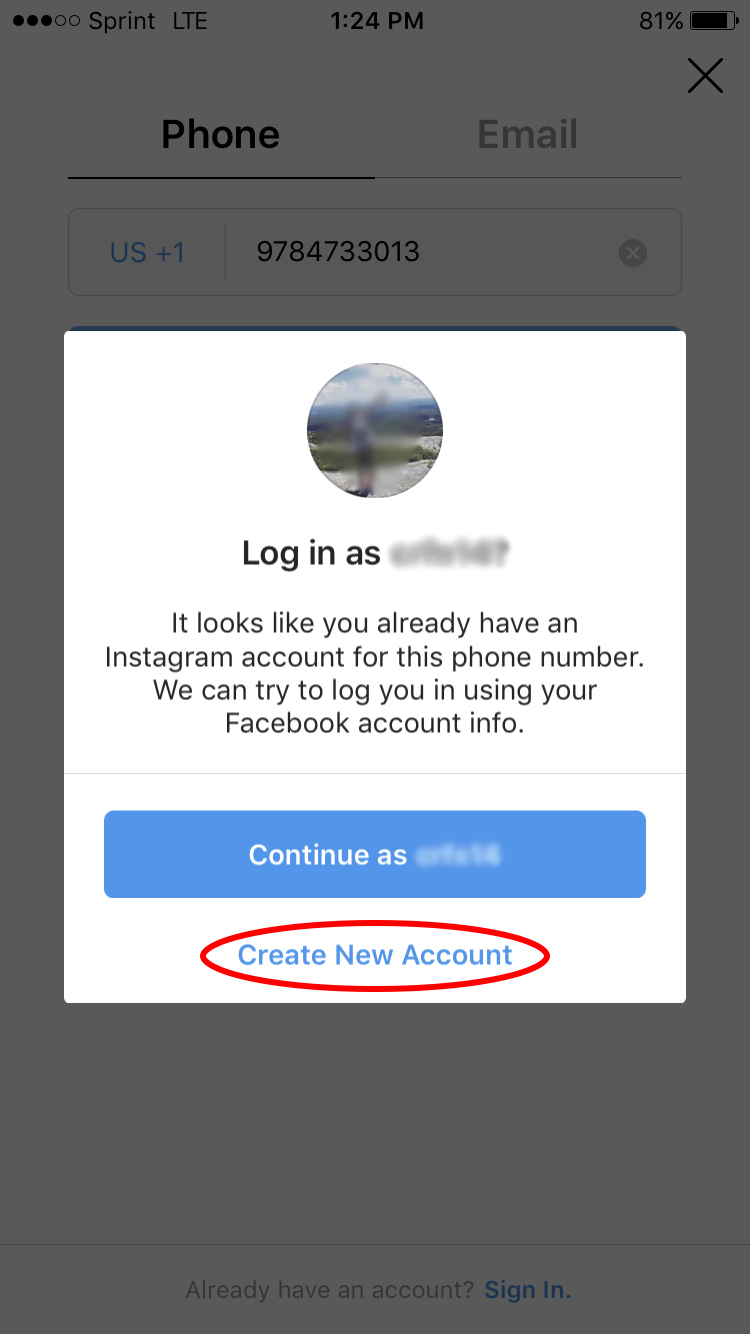Tap the Sprint carrier label

tap(122, 22)
